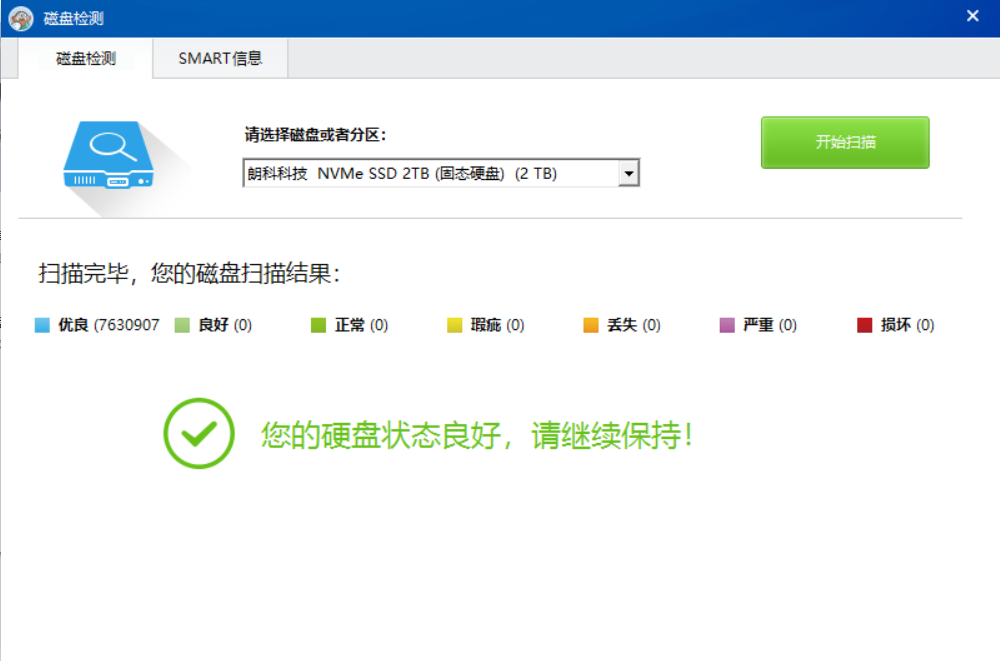Click the 您的硬盘状态良好 status message
Screen dimensions: 1000x661
click(x=477, y=435)
